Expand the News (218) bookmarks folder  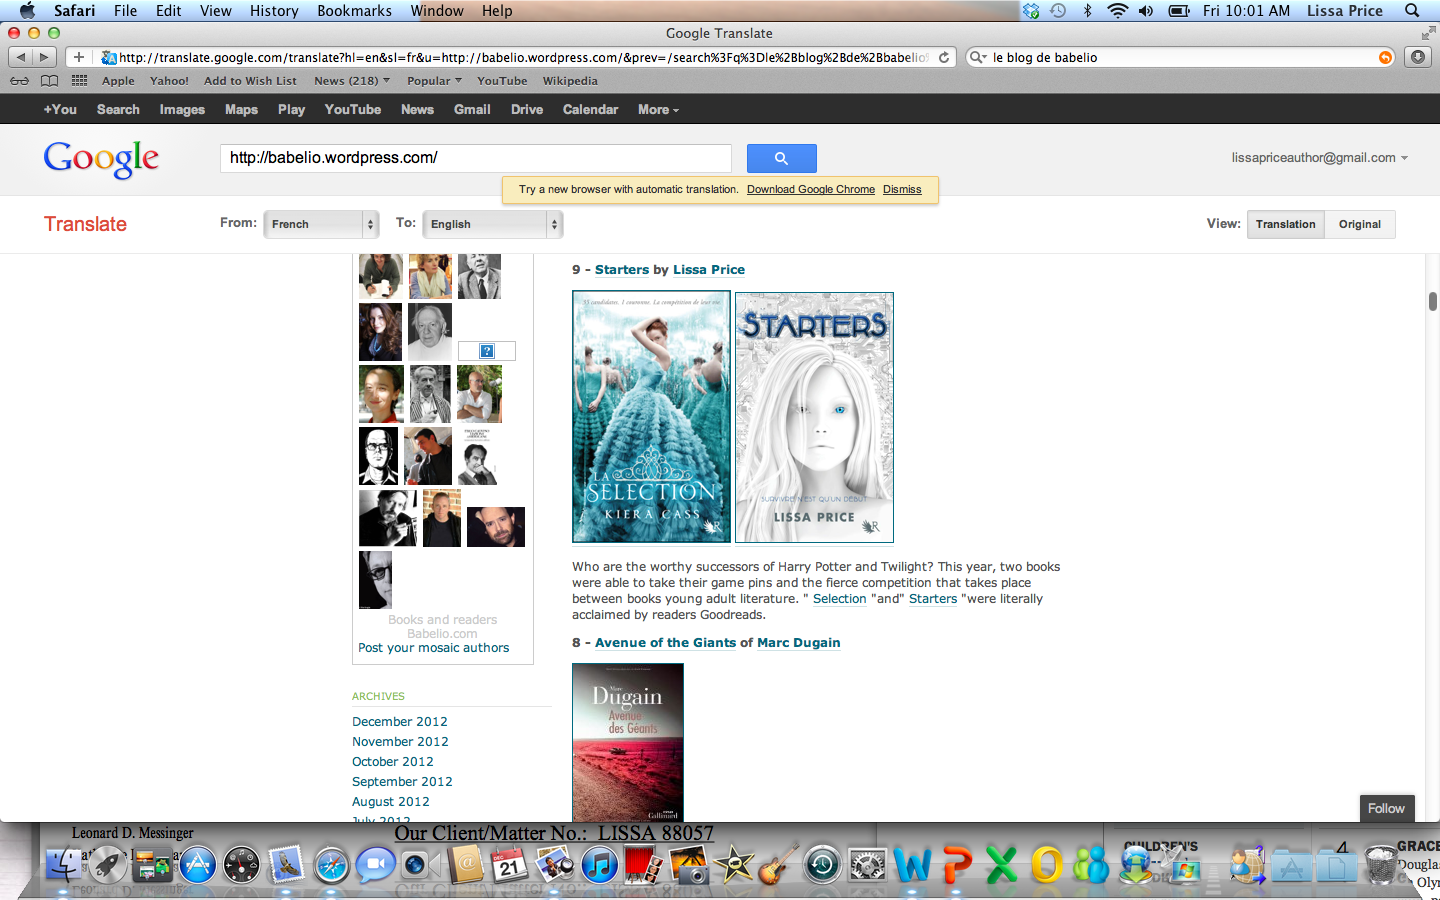click(352, 81)
